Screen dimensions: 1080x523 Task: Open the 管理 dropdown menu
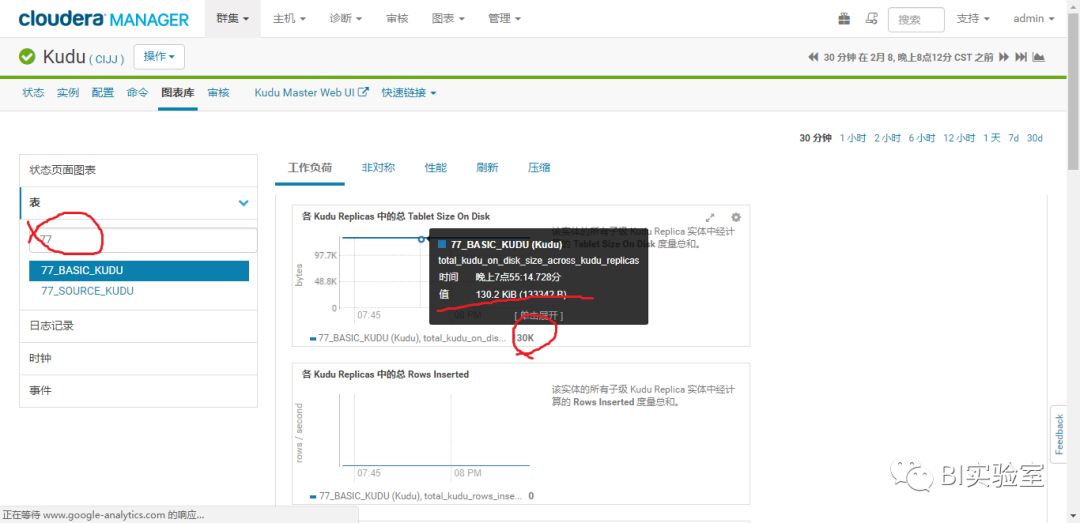tap(504, 19)
